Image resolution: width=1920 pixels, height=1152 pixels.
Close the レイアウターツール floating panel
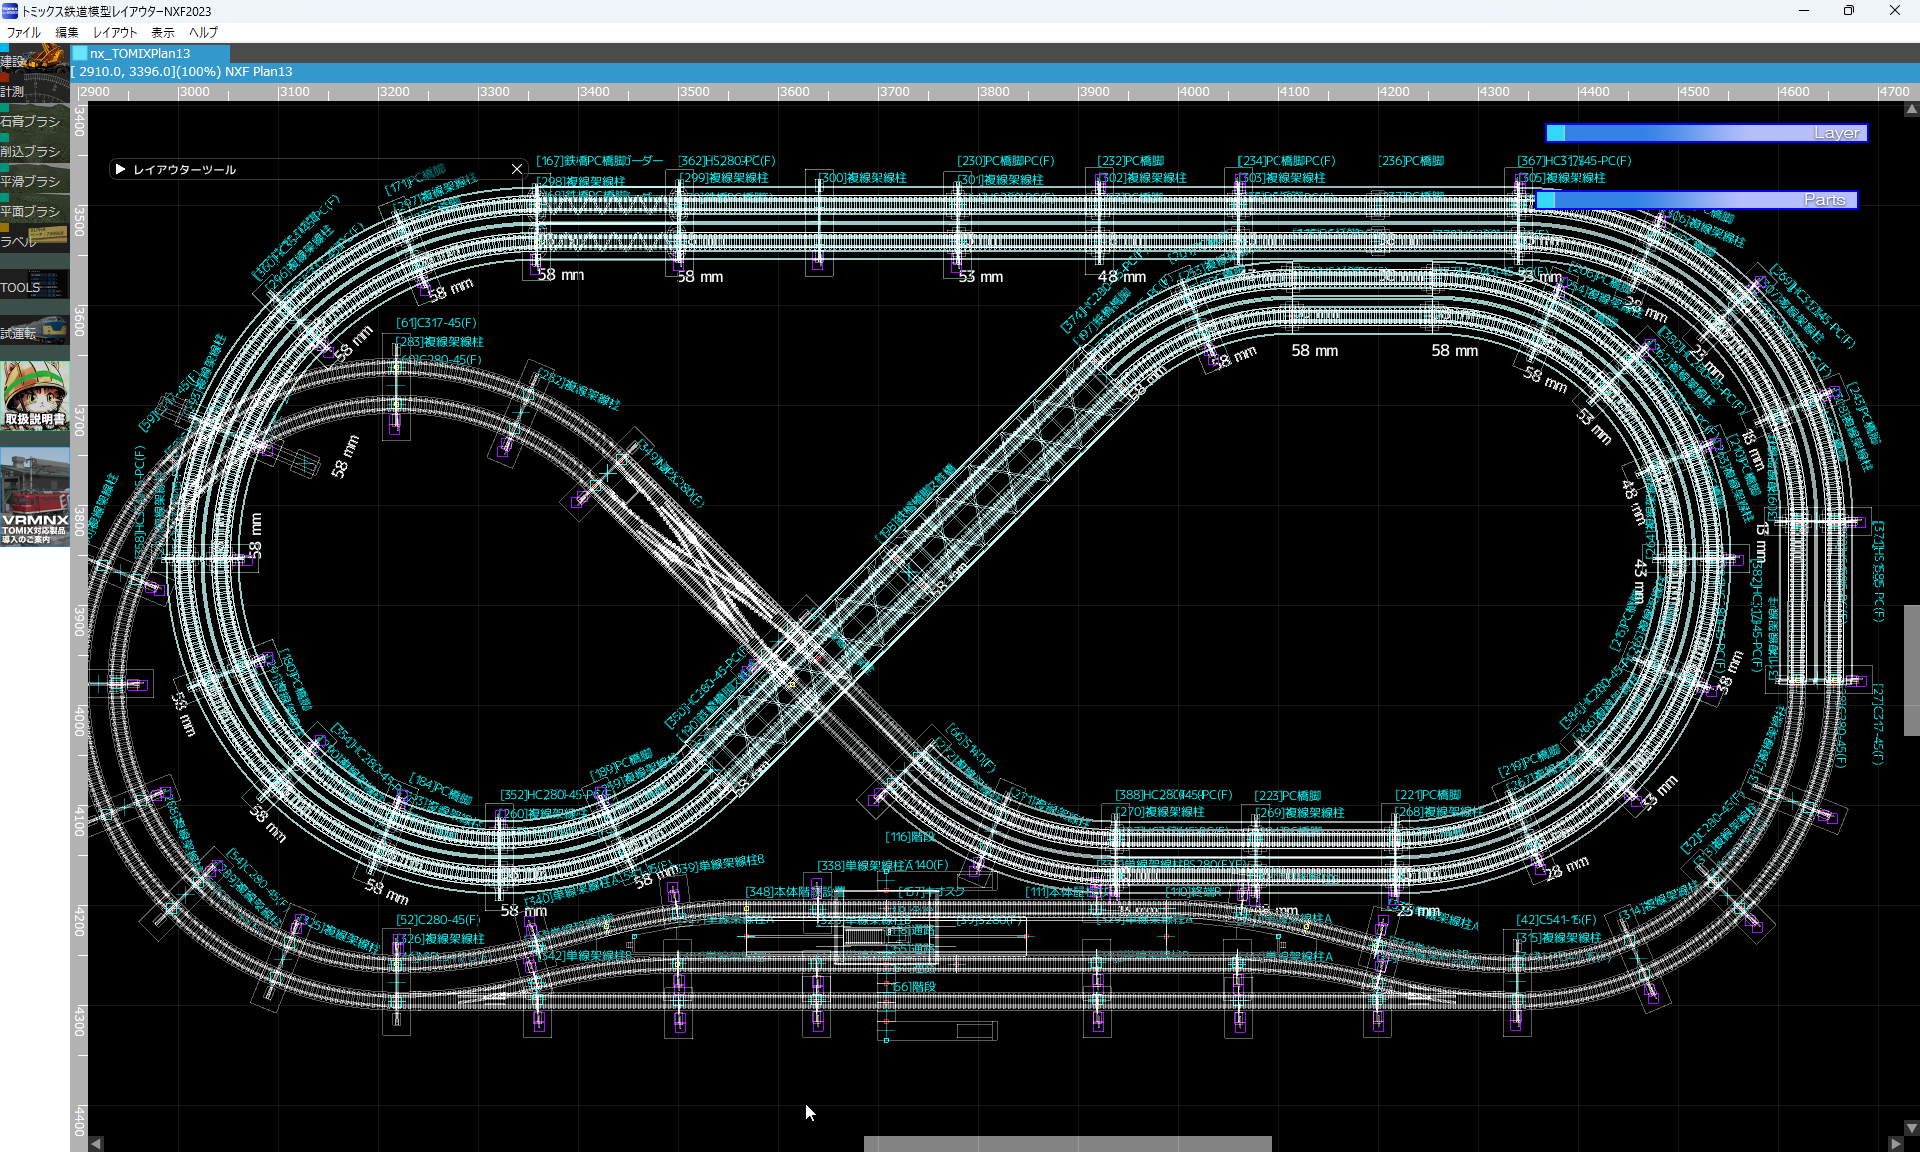click(517, 169)
